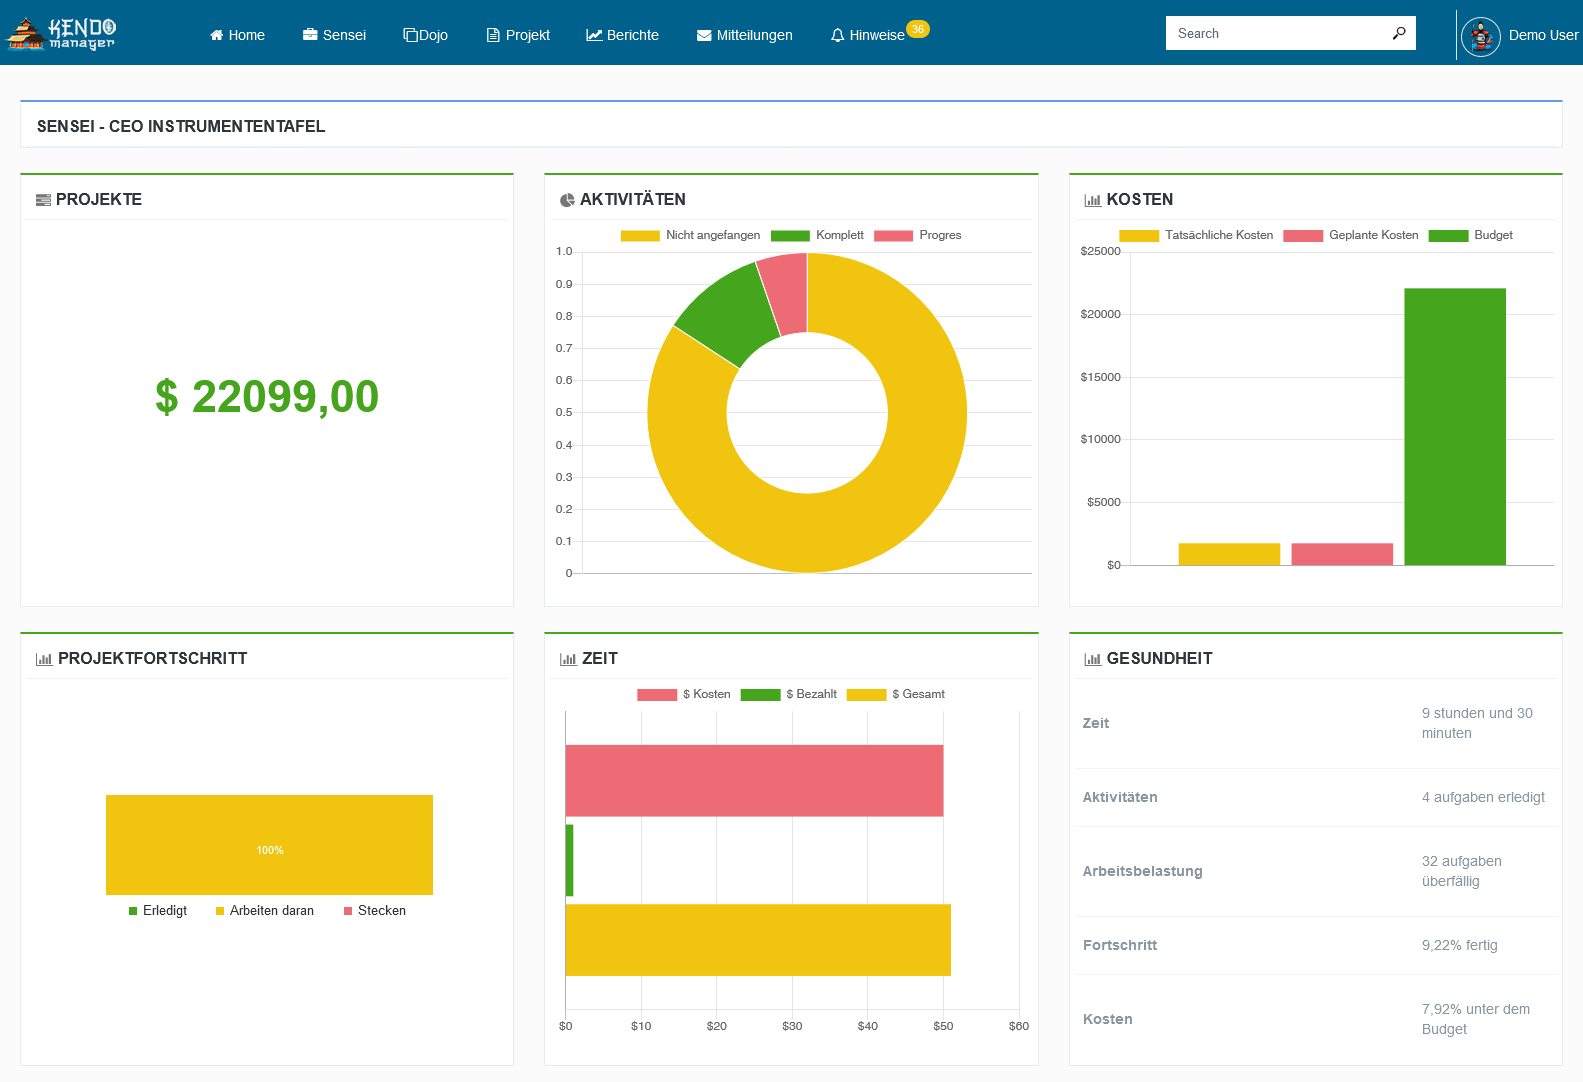Click the Projekt document icon
1583x1082 pixels.
click(493, 35)
